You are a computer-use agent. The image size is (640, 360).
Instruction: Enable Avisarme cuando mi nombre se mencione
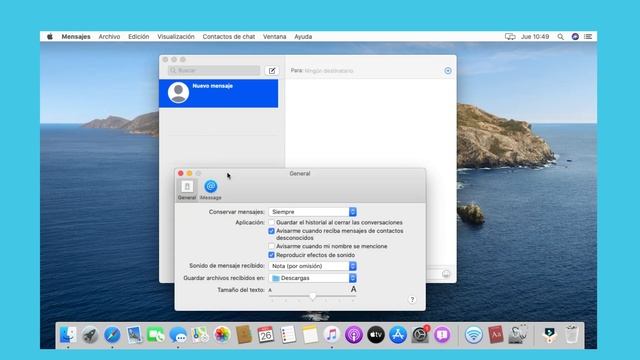click(x=271, y=247)
